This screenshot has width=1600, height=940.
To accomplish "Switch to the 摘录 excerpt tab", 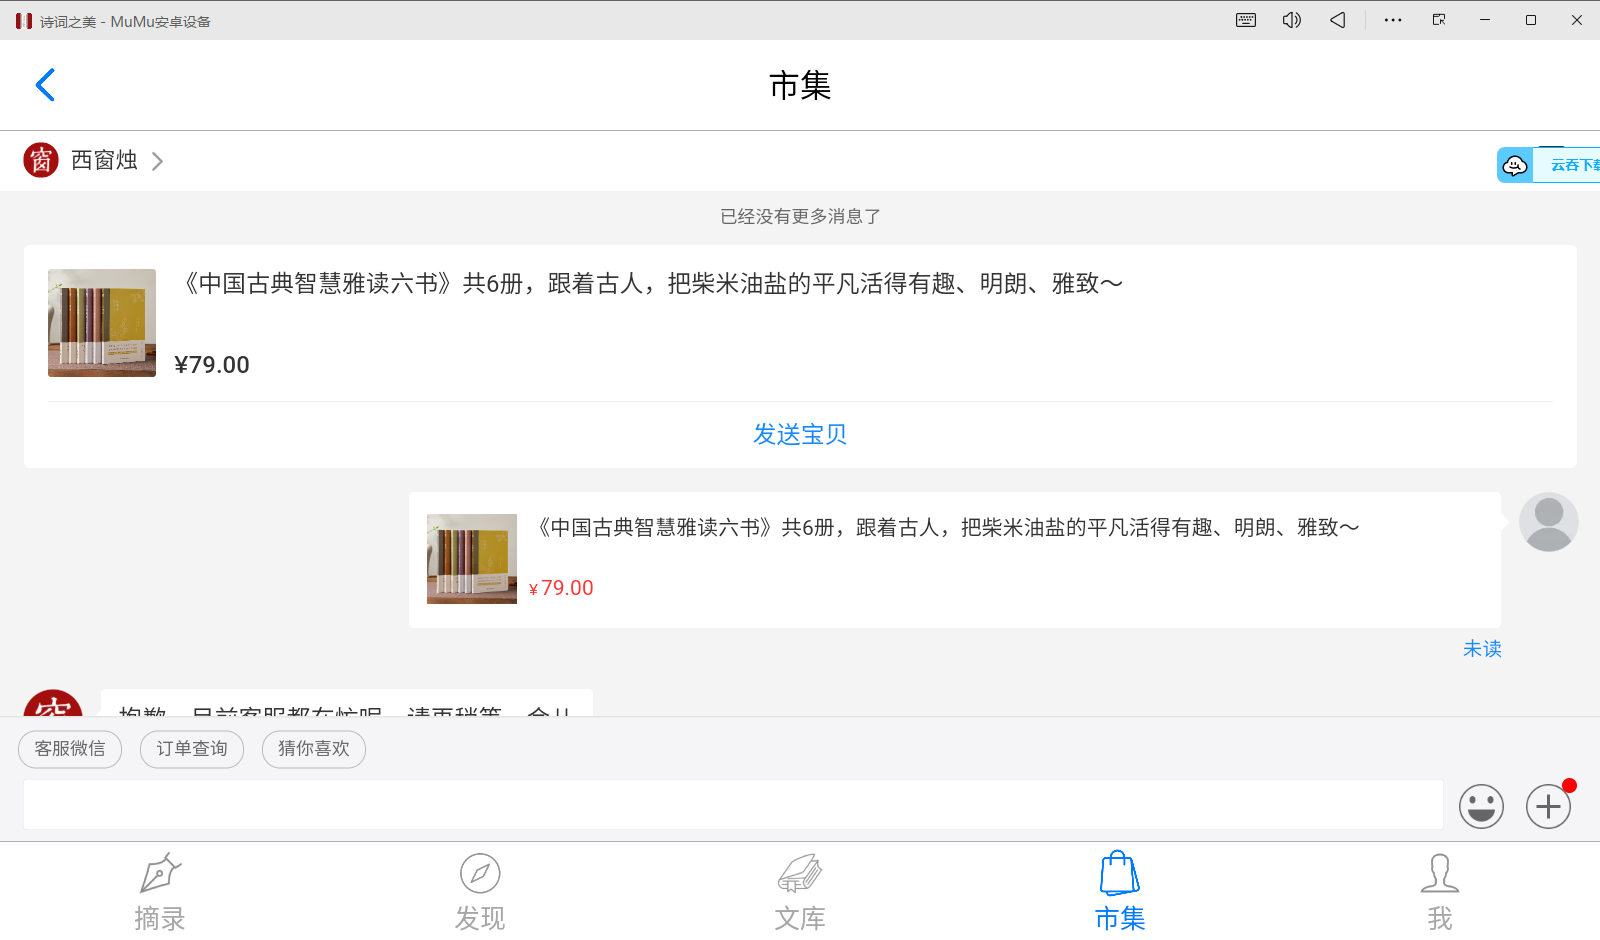I will tap(160, 890).
